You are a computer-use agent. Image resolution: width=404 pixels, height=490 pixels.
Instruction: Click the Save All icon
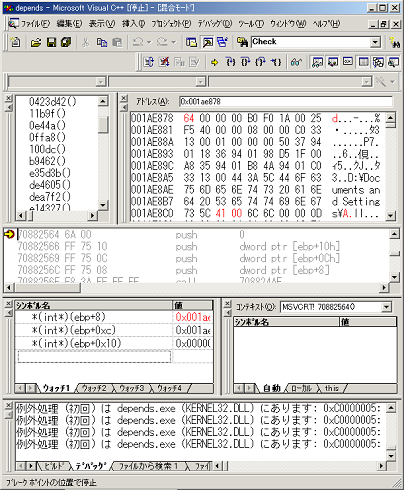66,42
